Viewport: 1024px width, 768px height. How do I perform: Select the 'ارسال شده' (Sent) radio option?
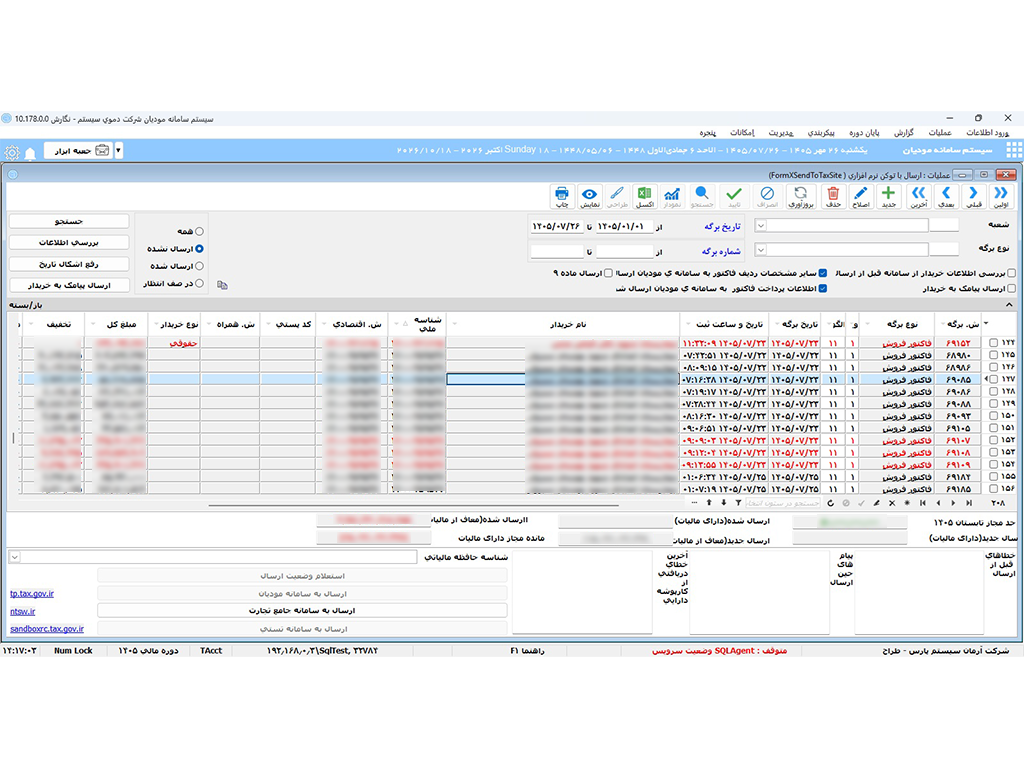(x=199, y=266)
